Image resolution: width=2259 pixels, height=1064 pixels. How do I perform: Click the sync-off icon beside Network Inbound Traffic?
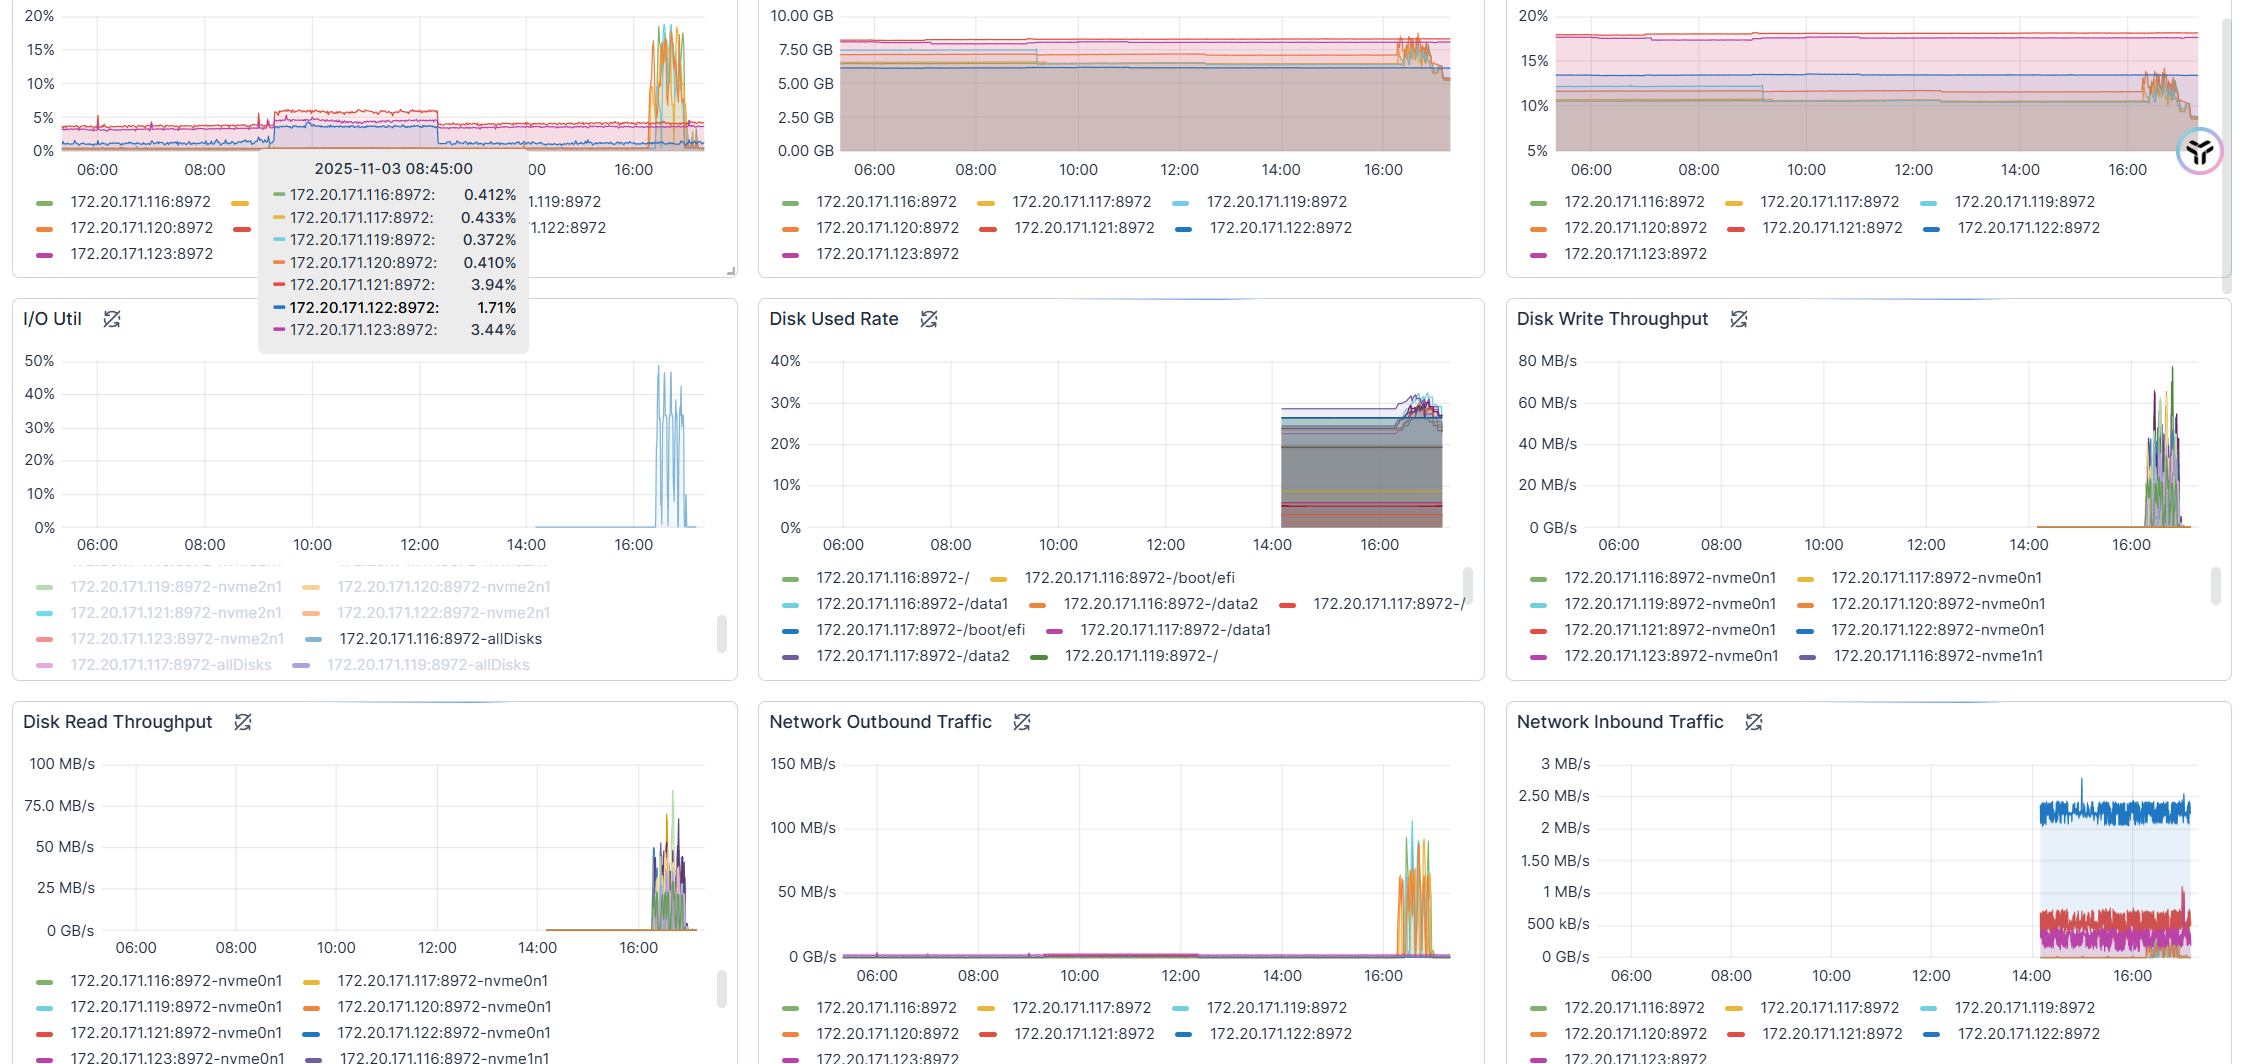tap(1754, 722)
